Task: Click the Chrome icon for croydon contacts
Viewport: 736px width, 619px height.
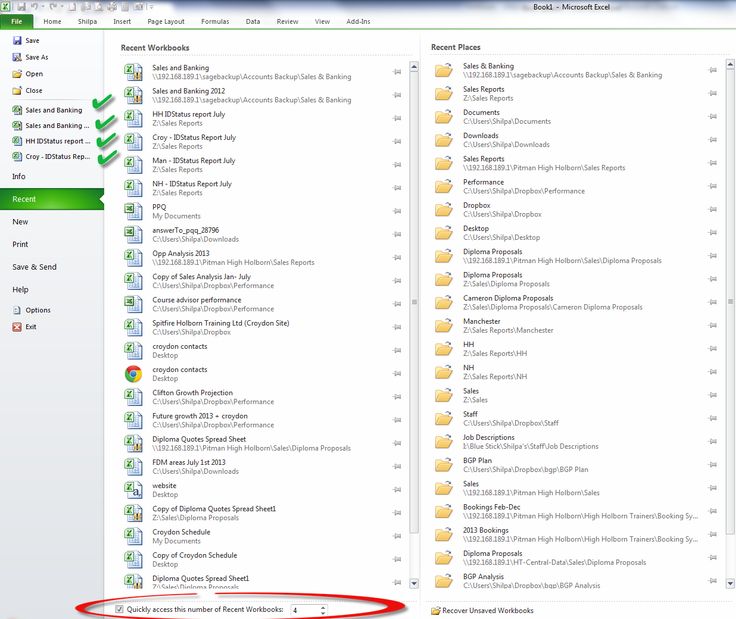Action: (133, 374)
